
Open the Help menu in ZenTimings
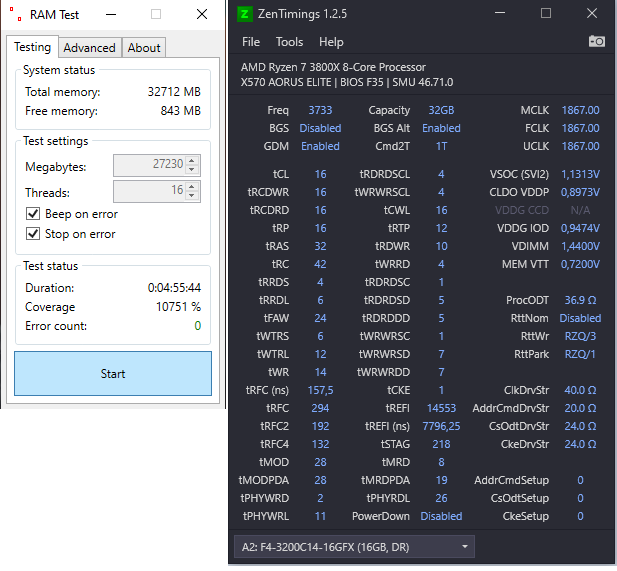pyautogui.click(x=331, y=42)
